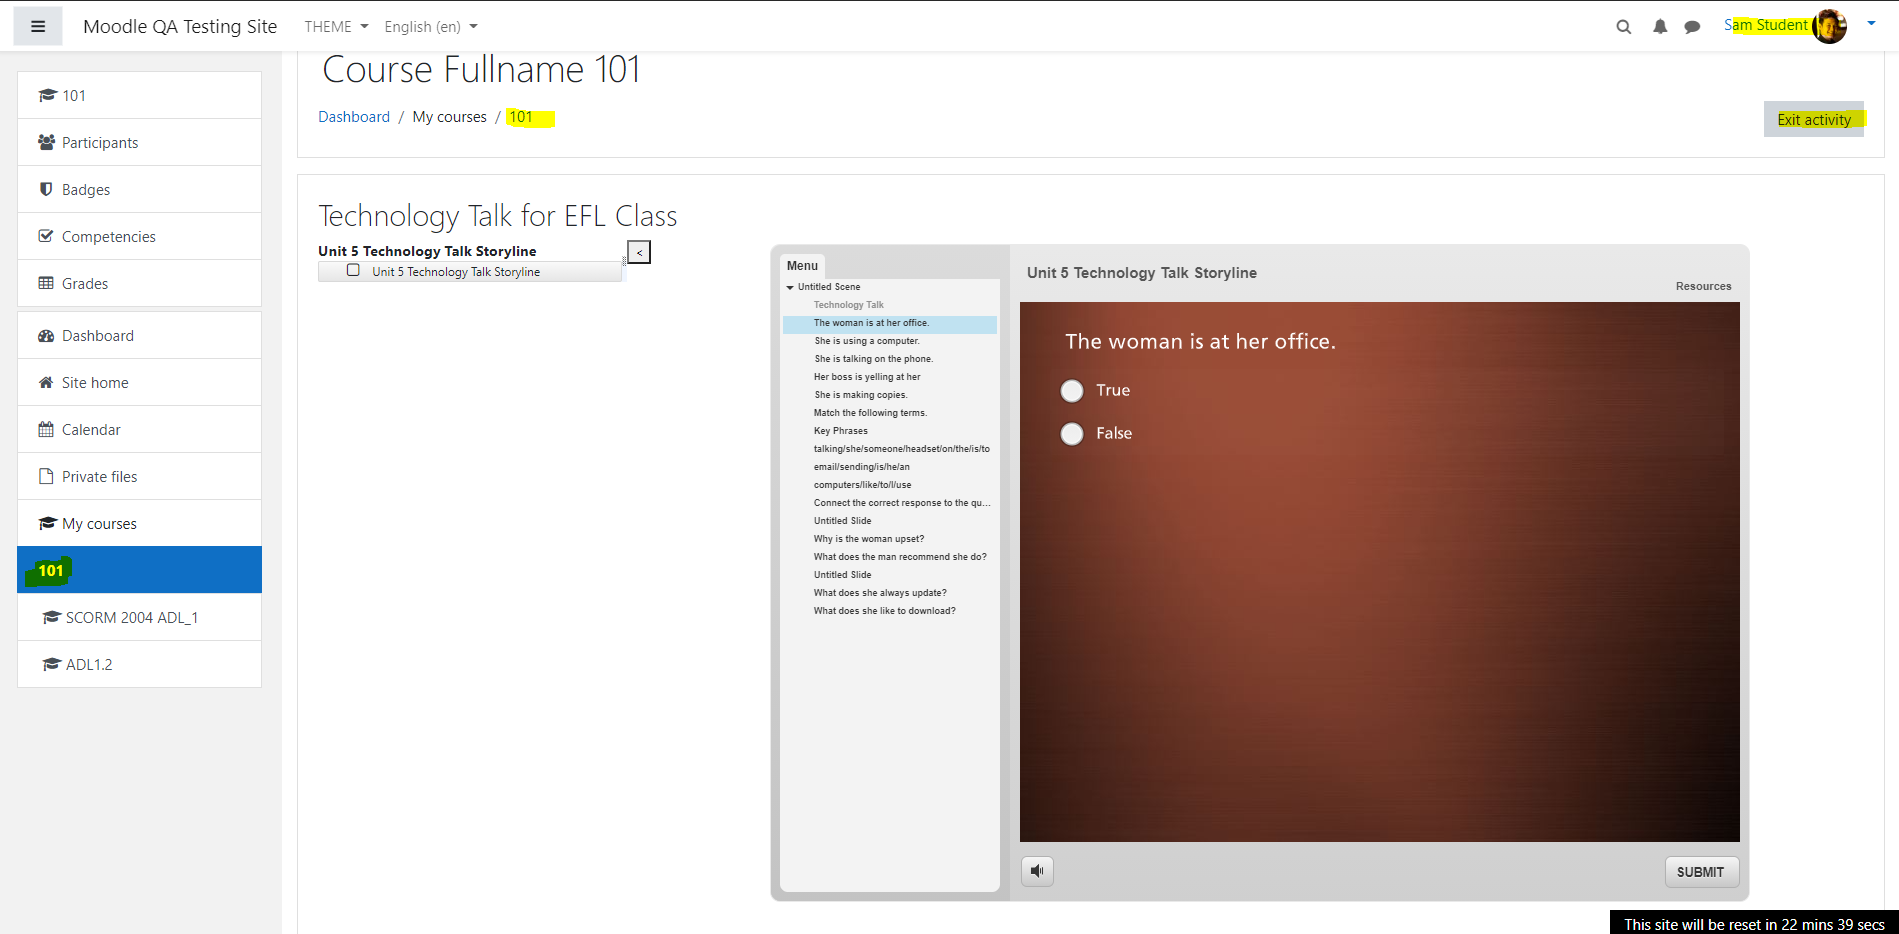Open the ADL1.2 course link
Viewport: 1899px width, 934px height.
click(x=140, y=664)
